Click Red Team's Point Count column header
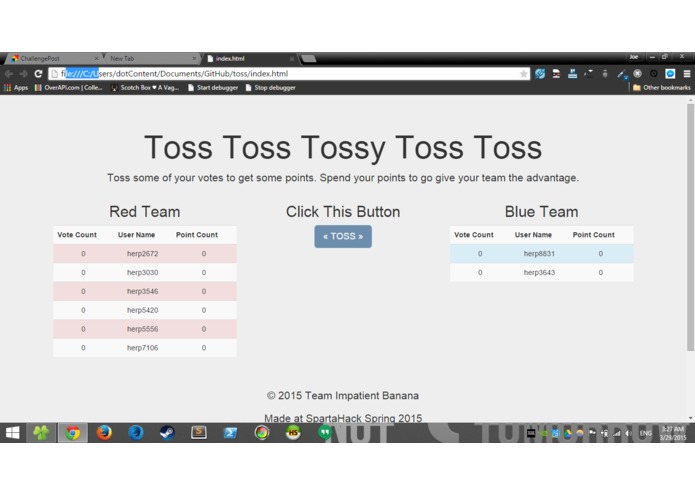 pyautogui.click(x=197, y=235)
